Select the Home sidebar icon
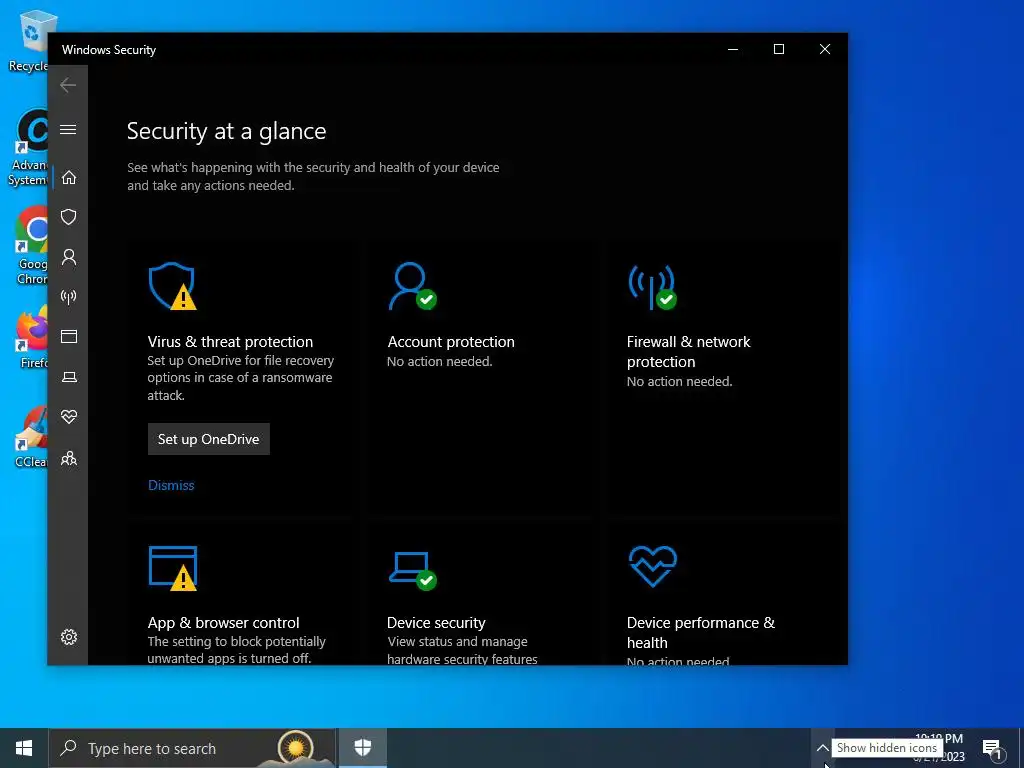 pos(69,178)
